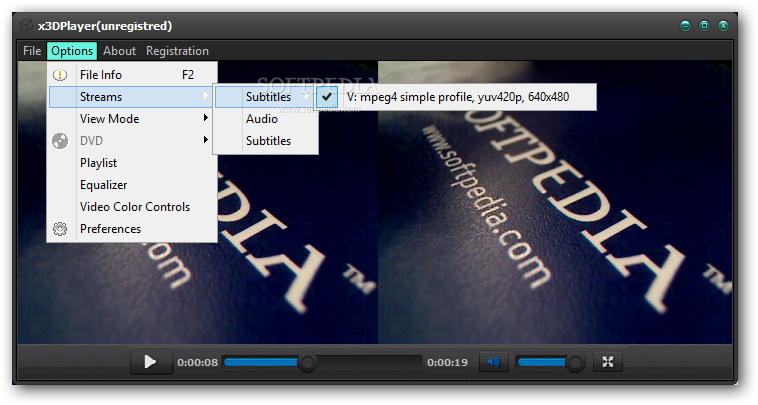Select Audio in Streams submenu
The height and width of the screenshot is (405, 758).
click(265, 119)
